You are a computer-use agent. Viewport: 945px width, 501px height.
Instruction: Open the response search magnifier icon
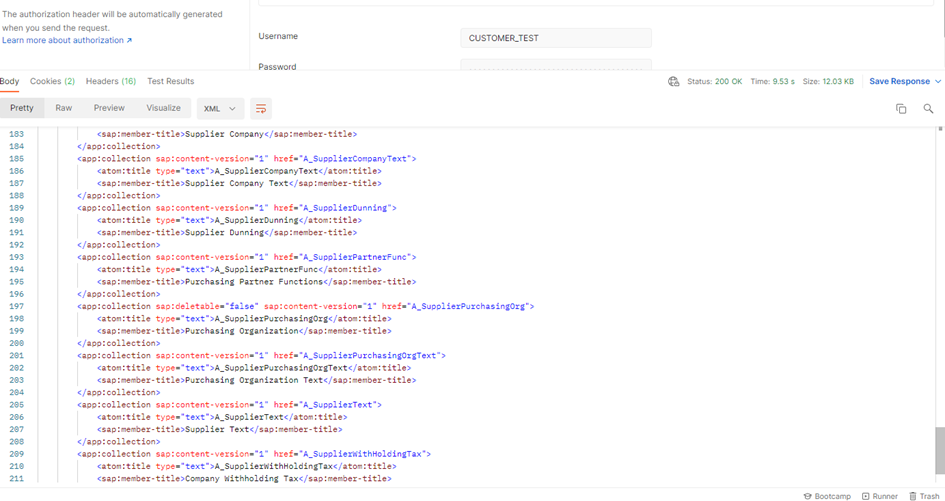[x=928, y=108]
